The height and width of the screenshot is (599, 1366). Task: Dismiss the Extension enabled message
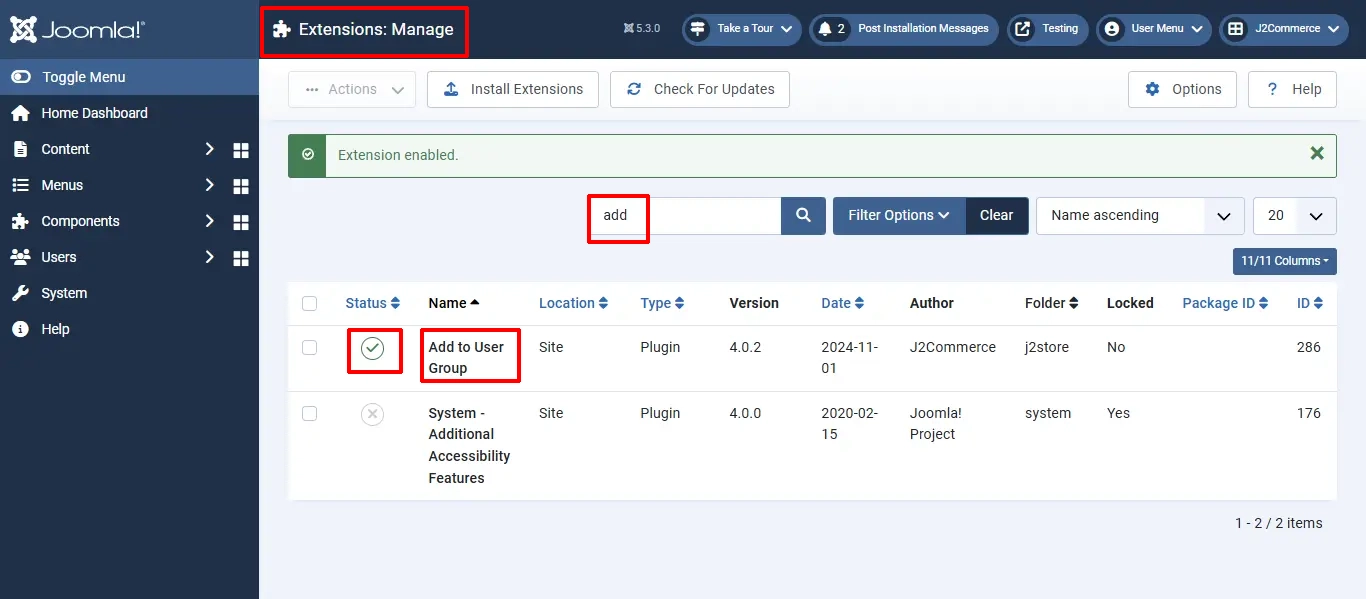(1317, 153)
